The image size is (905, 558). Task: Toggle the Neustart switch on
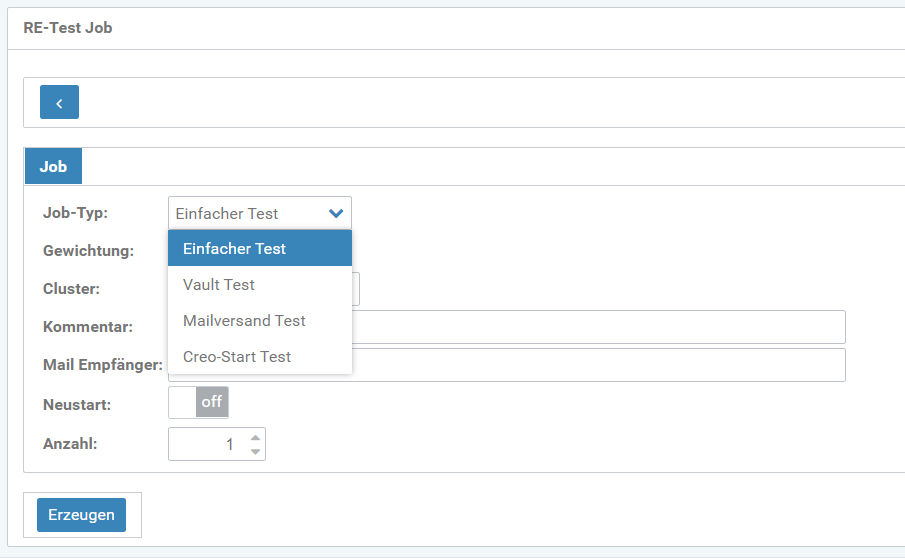pyautogui.click(x=199, y=402)
